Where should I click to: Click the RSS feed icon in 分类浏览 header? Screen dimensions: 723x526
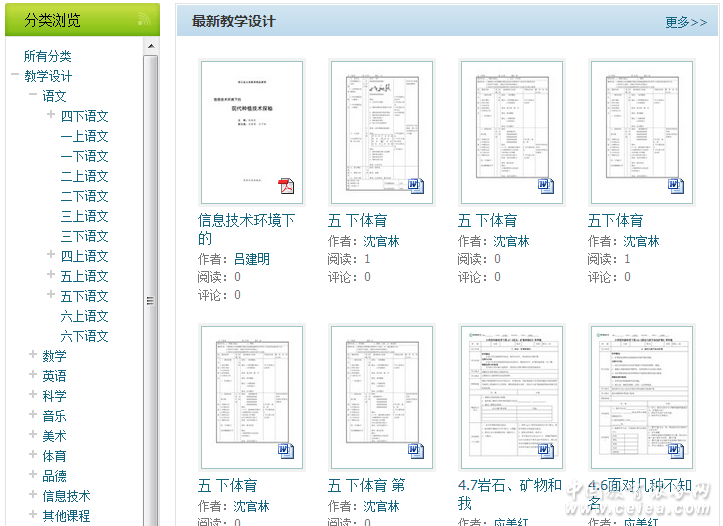tap(144, 20)
